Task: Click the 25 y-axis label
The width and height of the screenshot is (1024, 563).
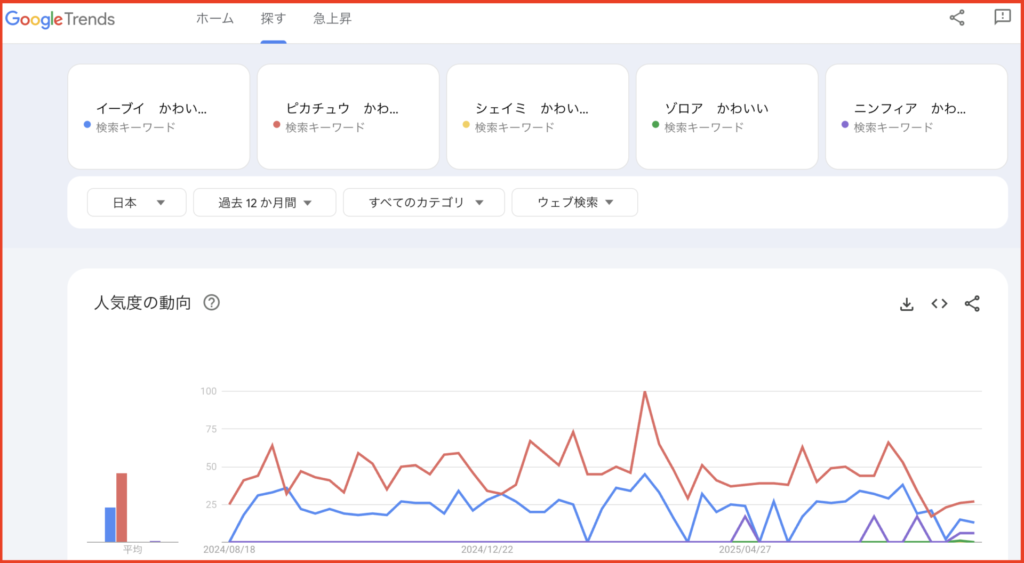Action: [212, 504]
